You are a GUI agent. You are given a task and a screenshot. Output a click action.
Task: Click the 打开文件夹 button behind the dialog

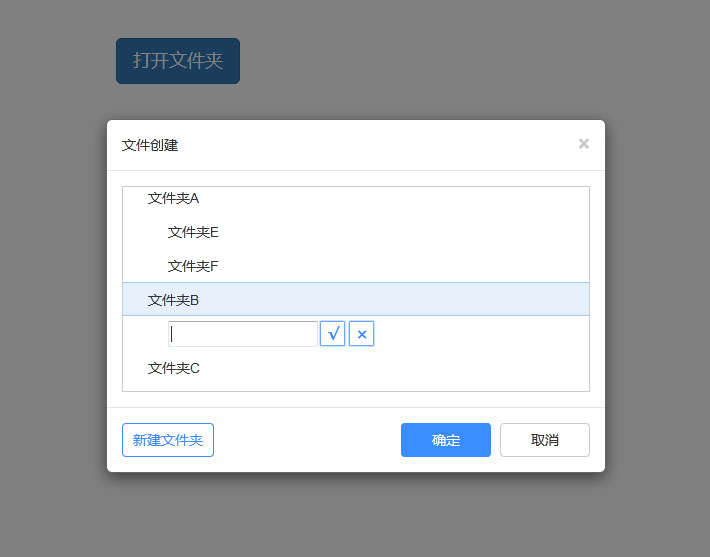click(x=178, y=61)
